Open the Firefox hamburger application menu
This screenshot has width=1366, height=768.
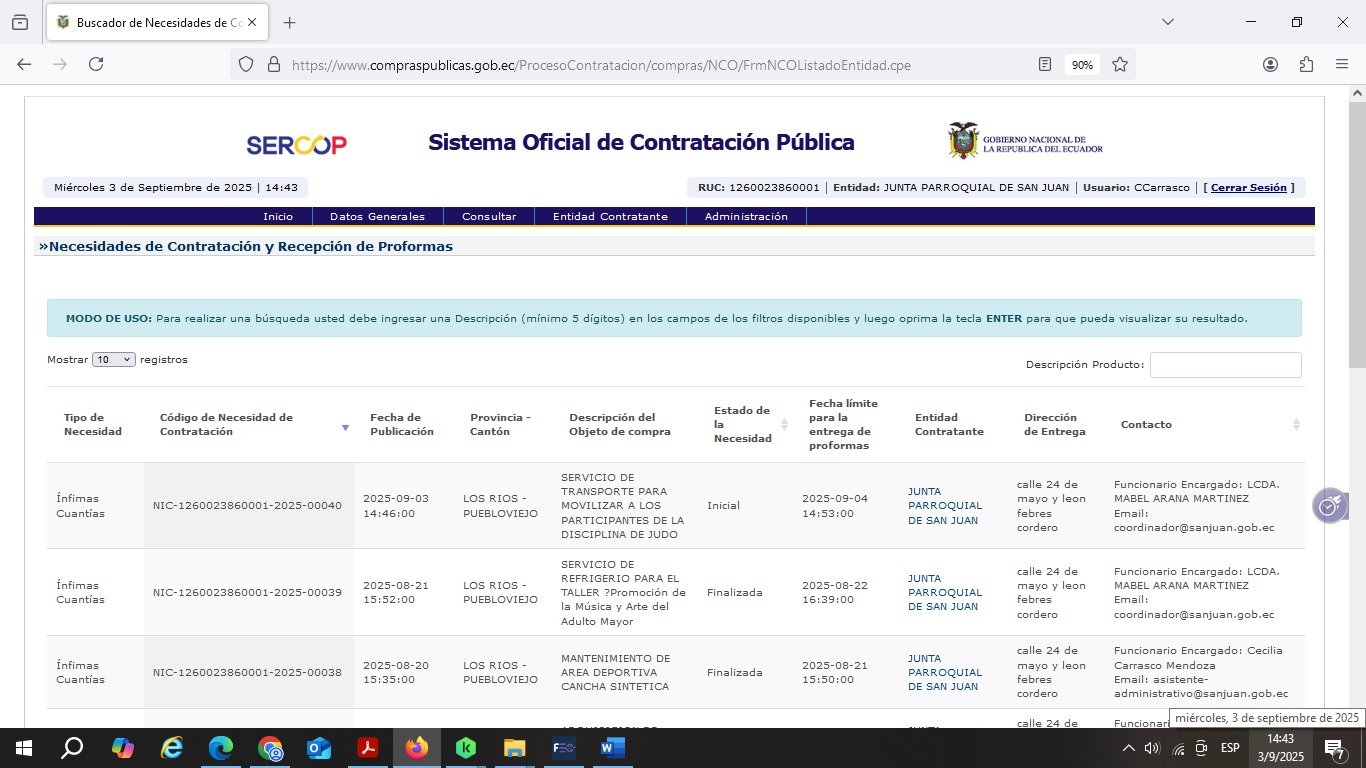(x=1342, y=64)
